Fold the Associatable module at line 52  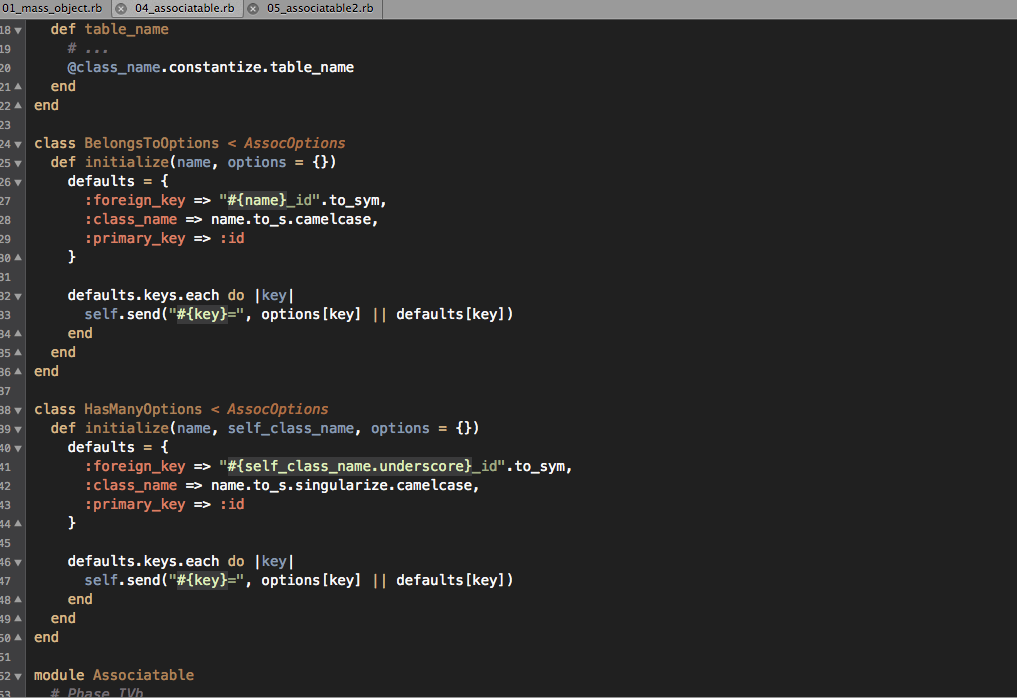pos(18,676)
